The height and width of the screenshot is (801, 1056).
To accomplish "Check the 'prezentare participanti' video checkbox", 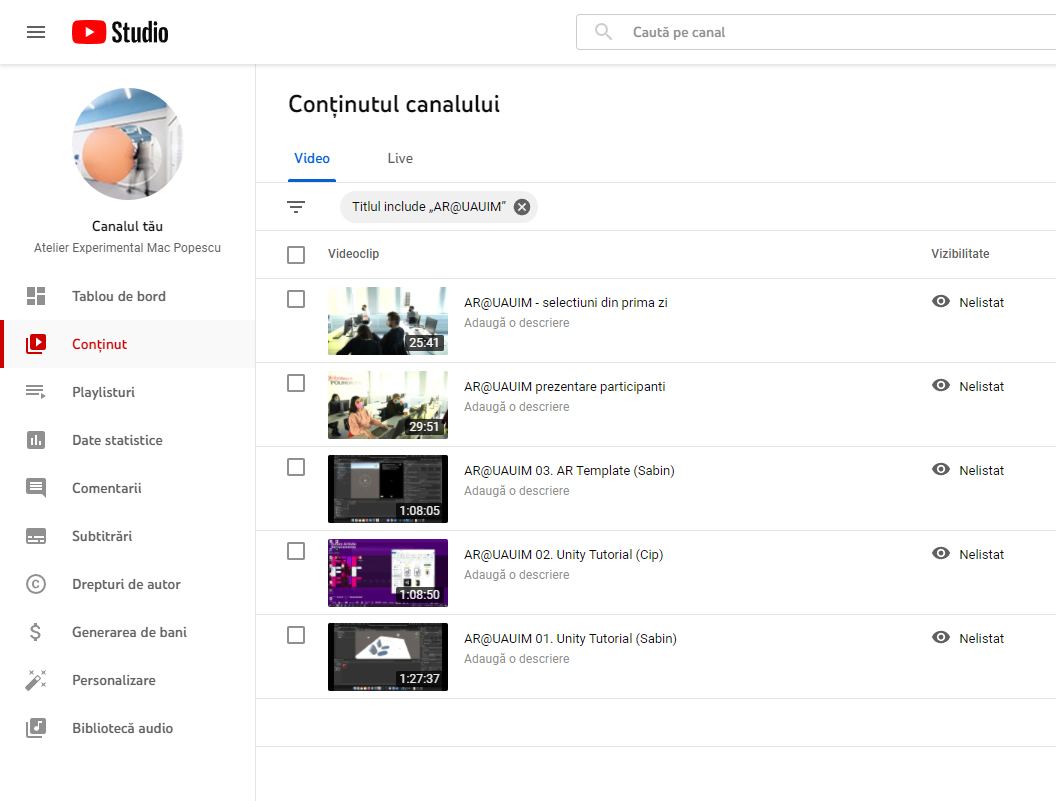I will click(x=296, y=383).
